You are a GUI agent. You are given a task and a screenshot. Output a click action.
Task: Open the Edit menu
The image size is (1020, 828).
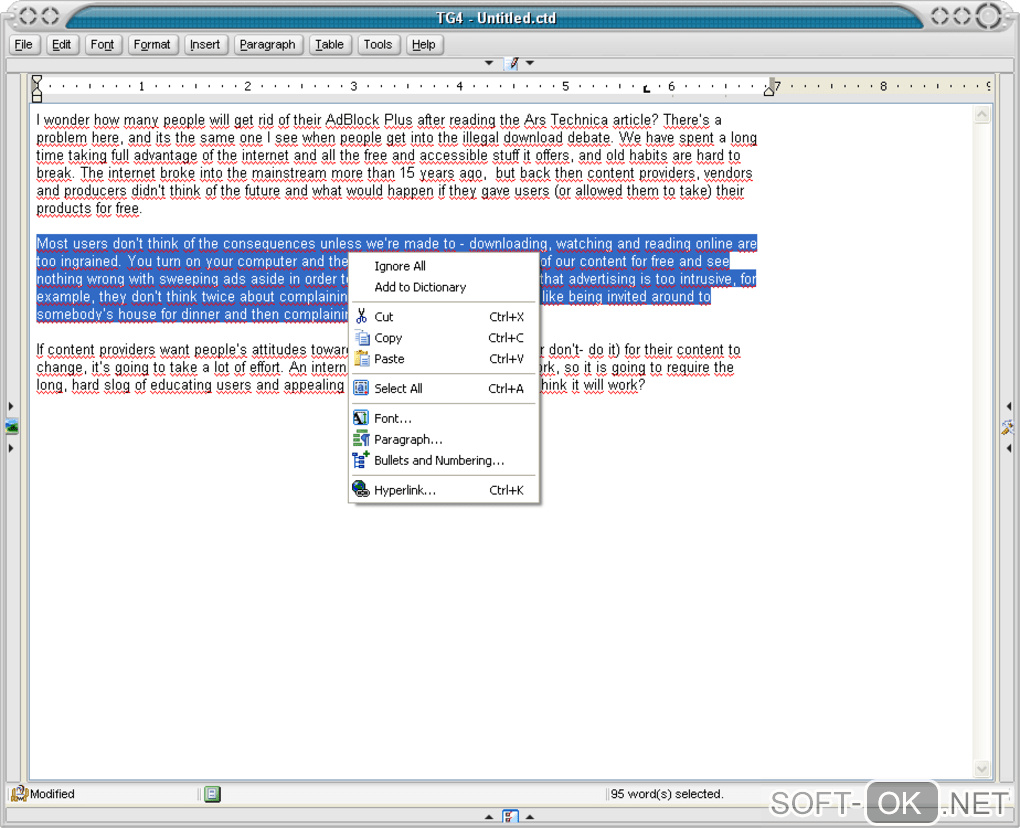point(62,45)
